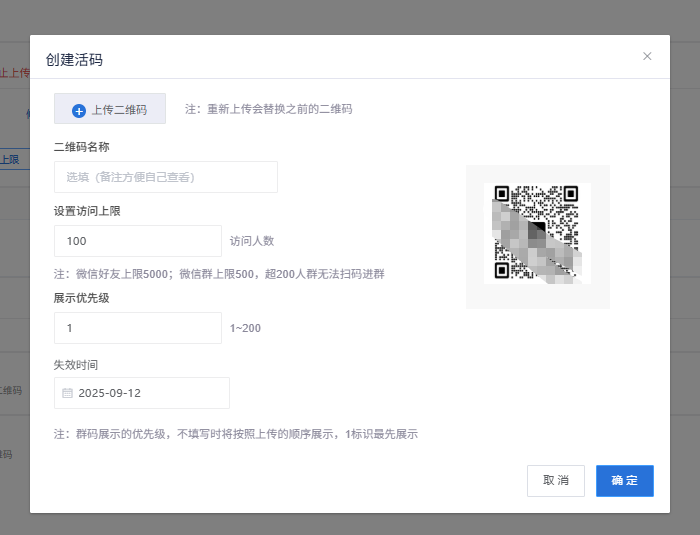The width and height of the screenshot is (700, 535).
Task: Click the 设置访问上限 label
Action: [87, 211]
